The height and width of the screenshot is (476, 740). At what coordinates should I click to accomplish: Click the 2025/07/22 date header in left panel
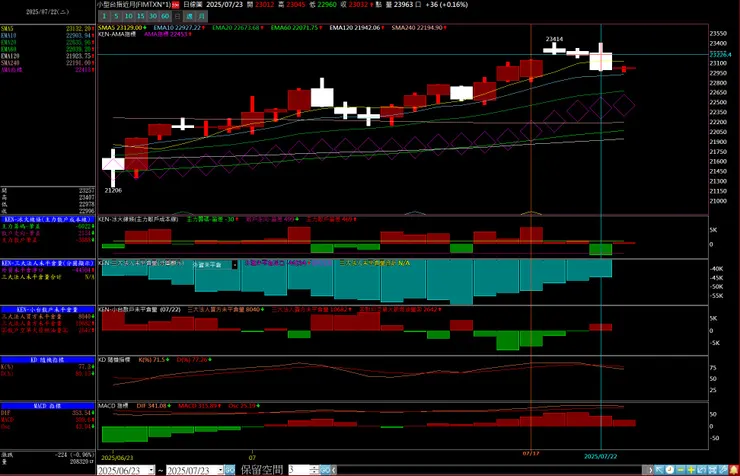pos(47,12)
